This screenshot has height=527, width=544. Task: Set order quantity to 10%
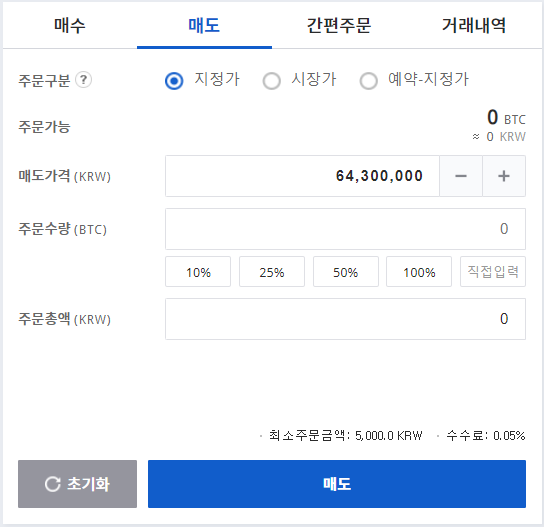click(x=198, y=272)
